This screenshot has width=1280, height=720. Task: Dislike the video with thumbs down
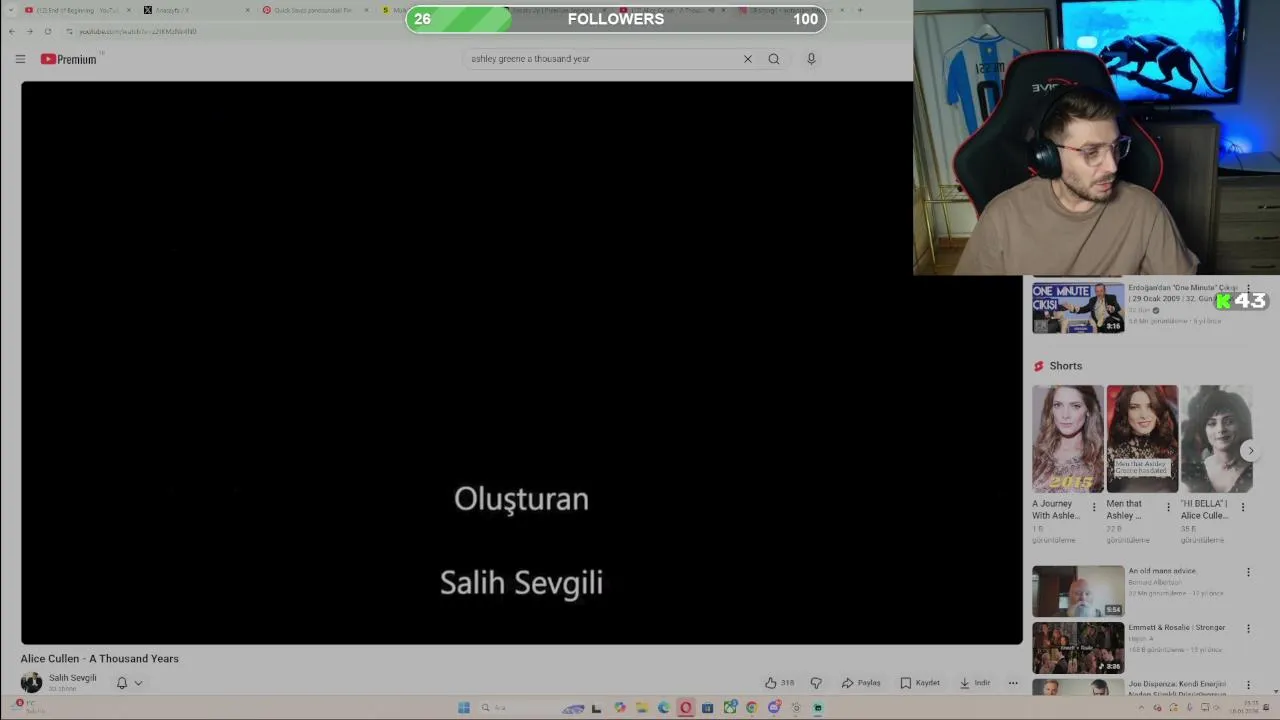tap(816, 683)
